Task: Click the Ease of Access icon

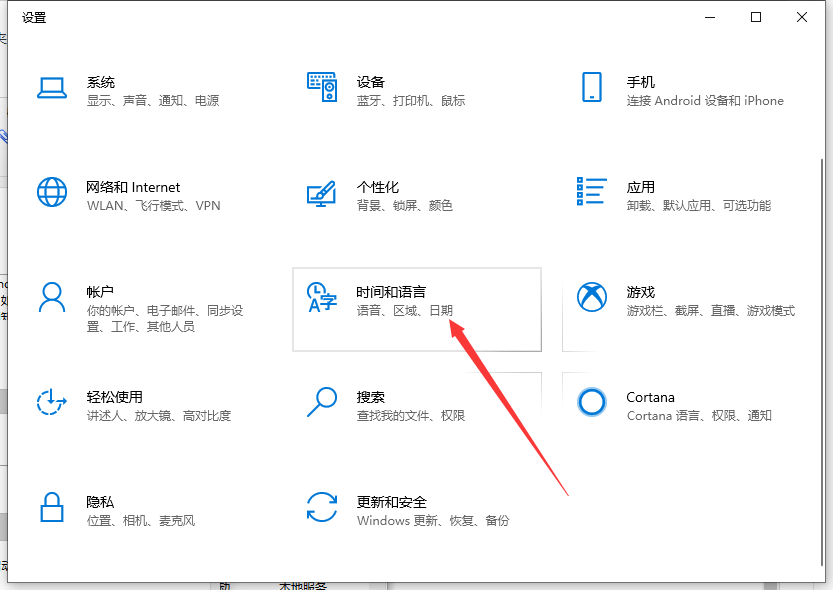Action: [52, 402]
